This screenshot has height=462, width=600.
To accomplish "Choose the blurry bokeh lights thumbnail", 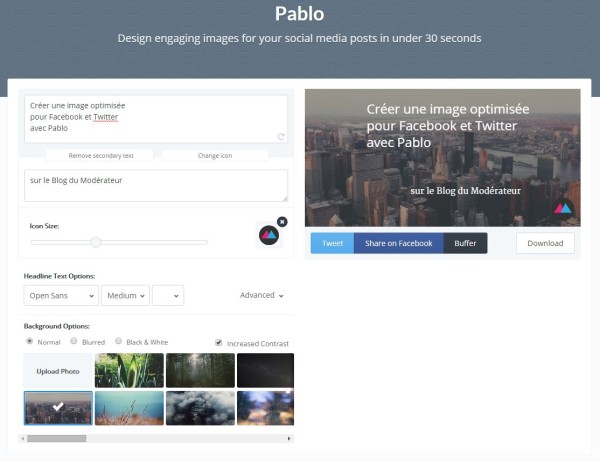I will point(266,408).
